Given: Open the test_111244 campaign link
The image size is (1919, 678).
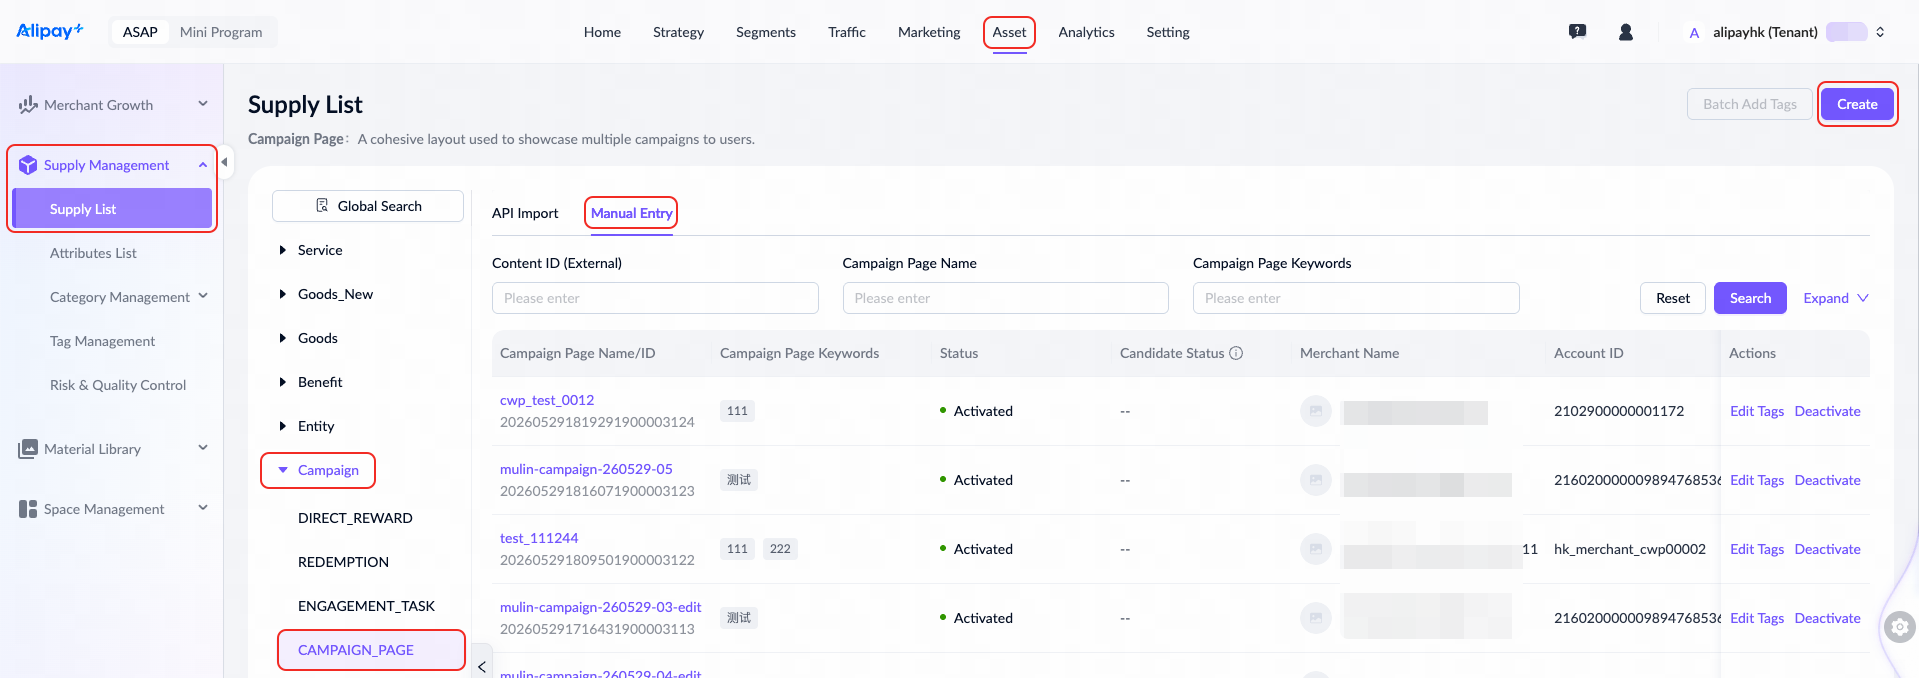Looking at the screenshot, I should pos(539,538).
